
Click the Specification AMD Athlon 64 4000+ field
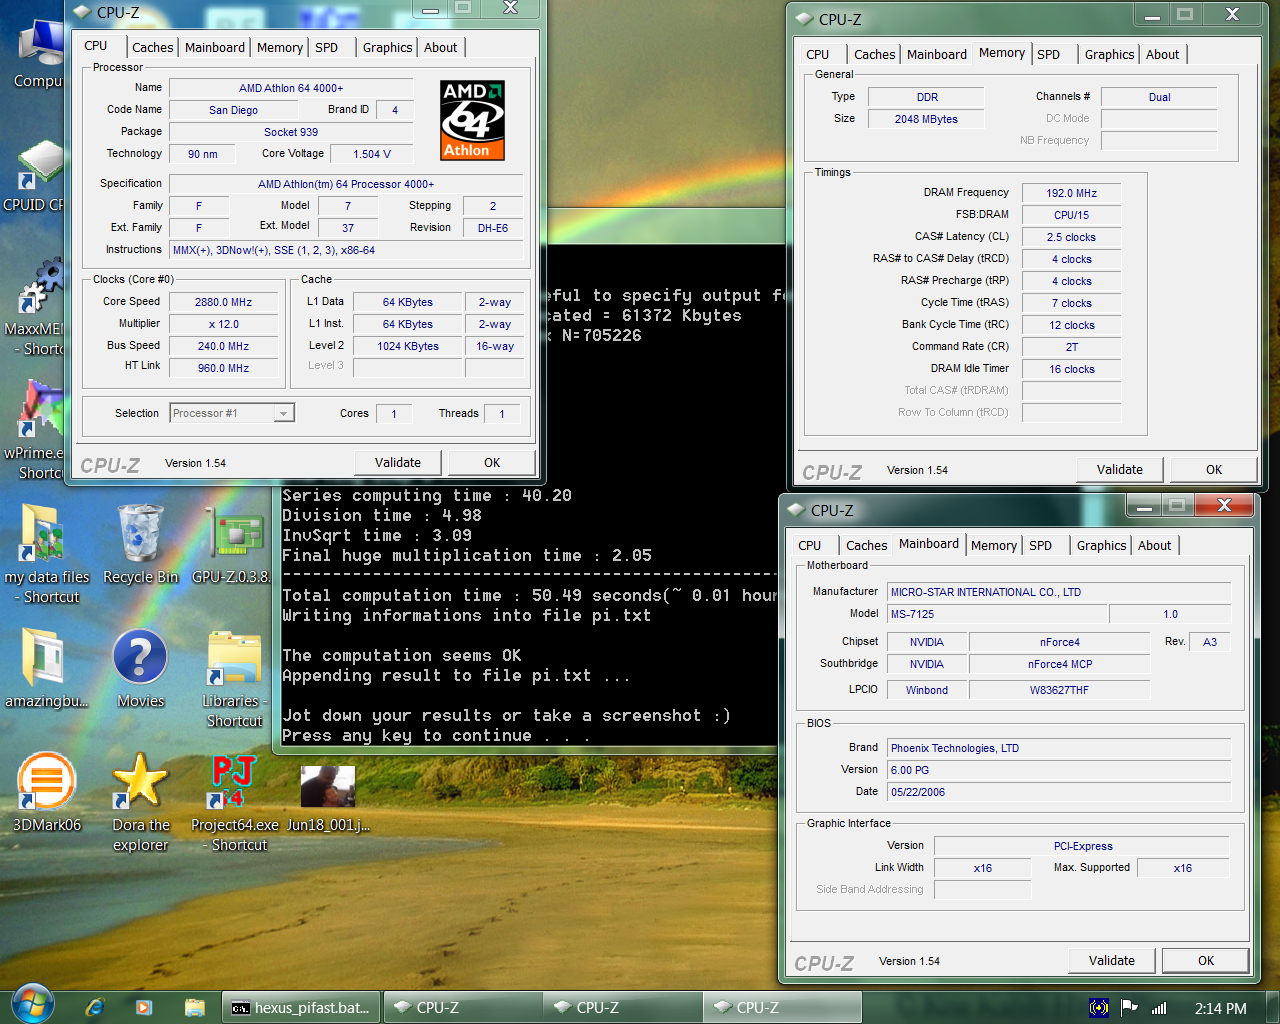click(x=346, y=184)
